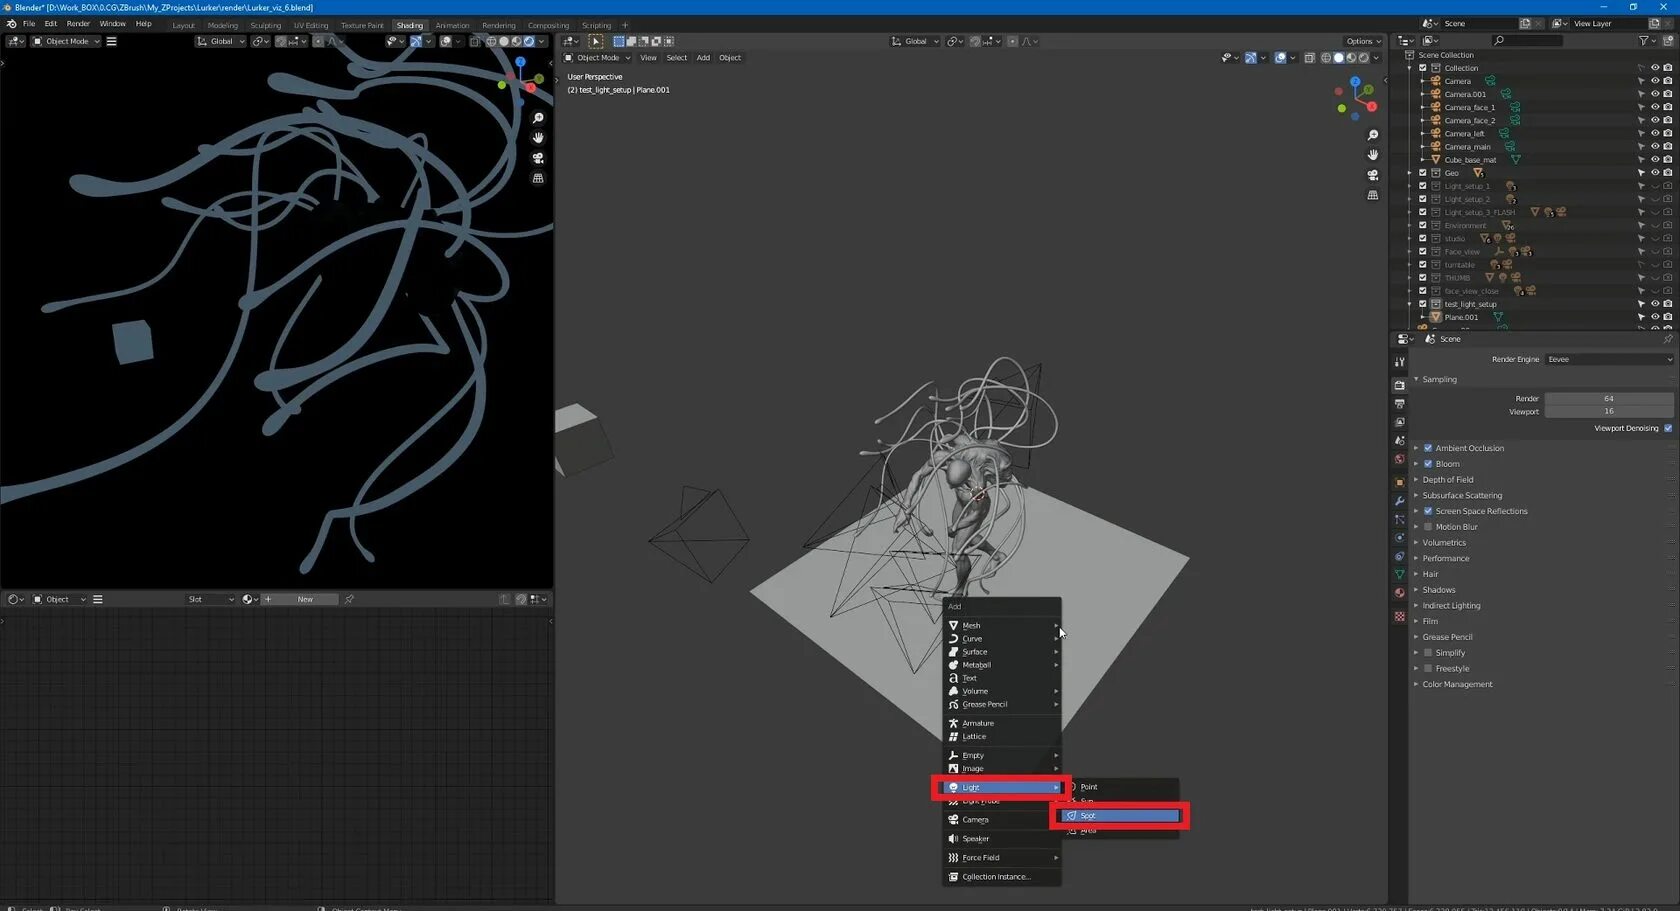Open the outliner filter dropdown

pos(1647,40)
